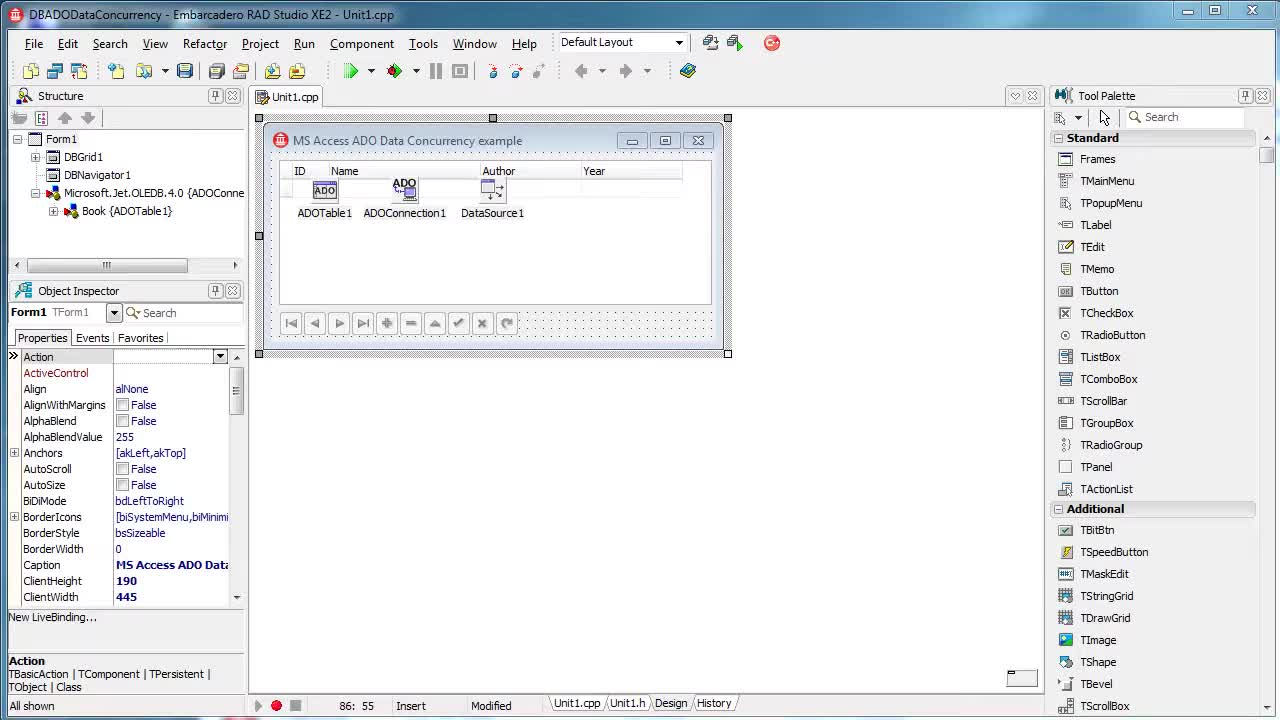Screen dimensions: 1280x720
Task: Click the DBNavigator First record button
Action: point(291,323)
